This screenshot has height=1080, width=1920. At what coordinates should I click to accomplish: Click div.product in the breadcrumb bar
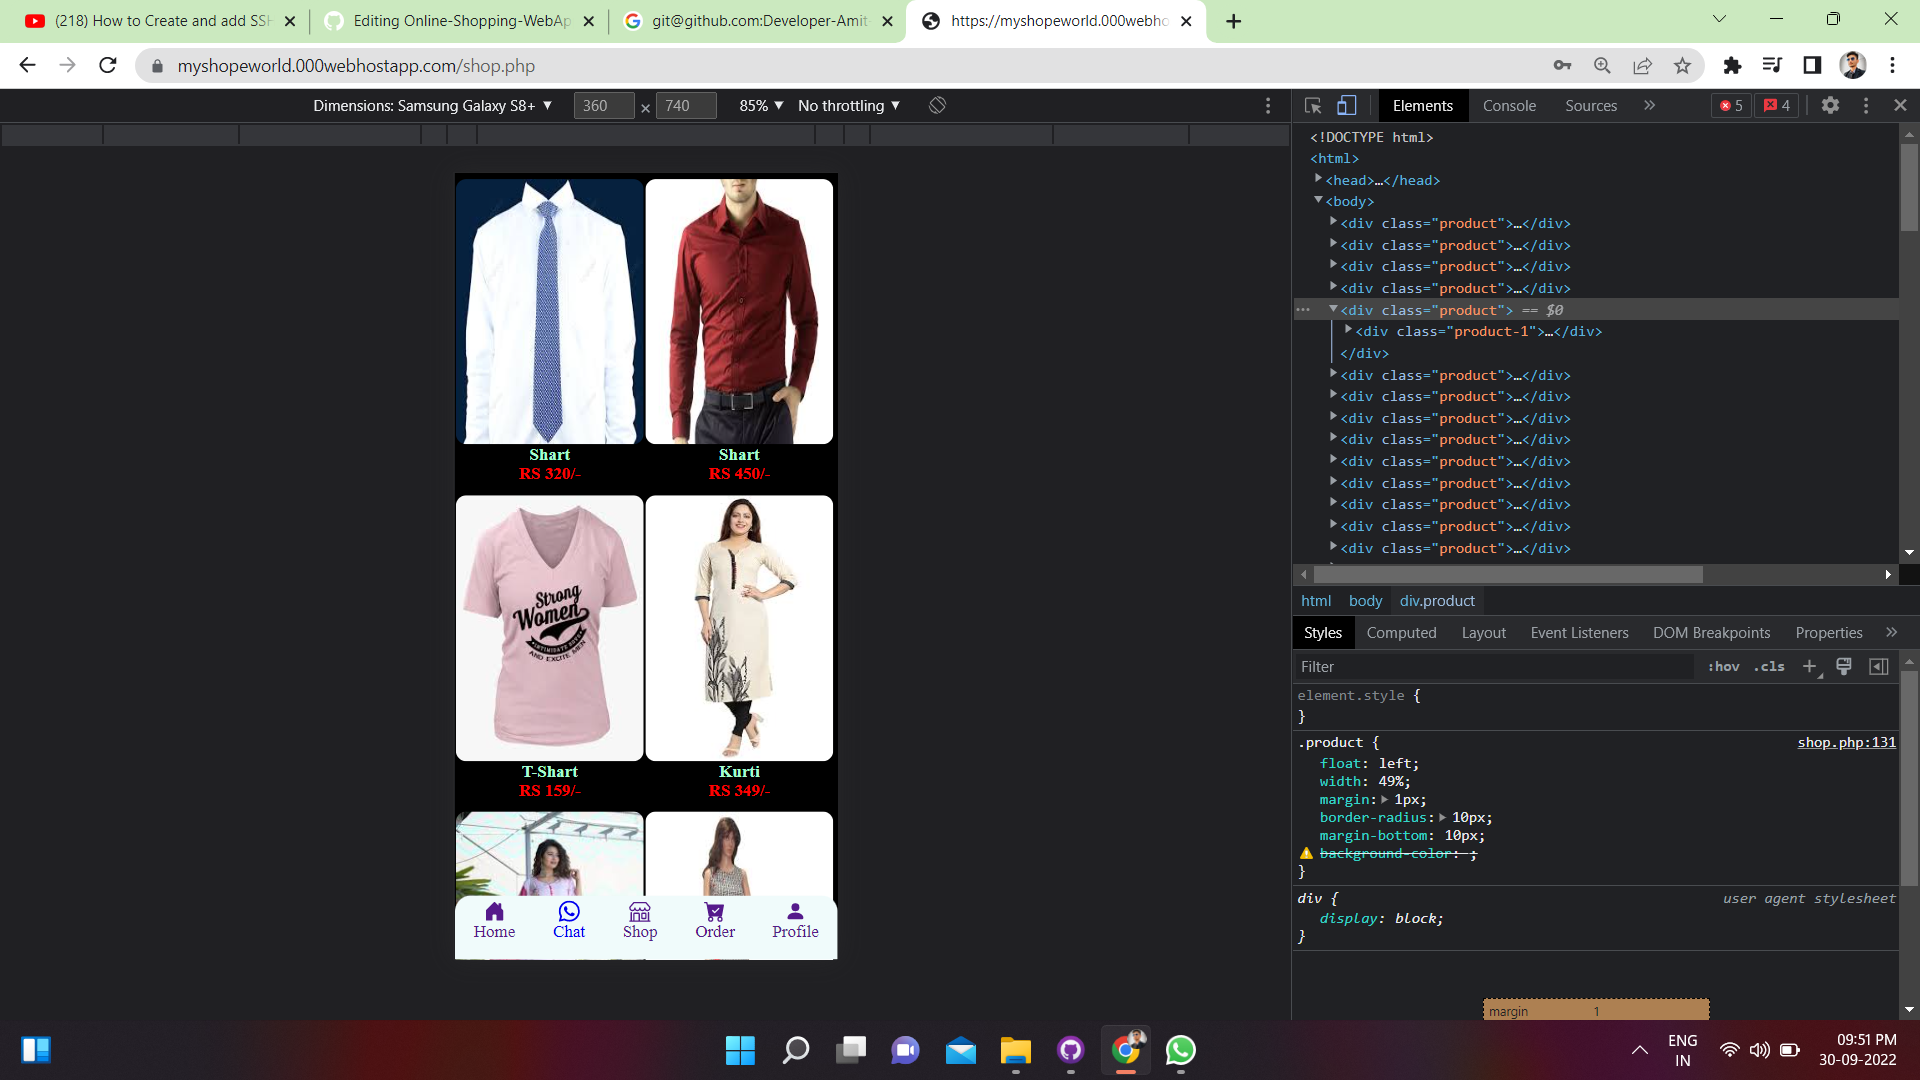1437,600
